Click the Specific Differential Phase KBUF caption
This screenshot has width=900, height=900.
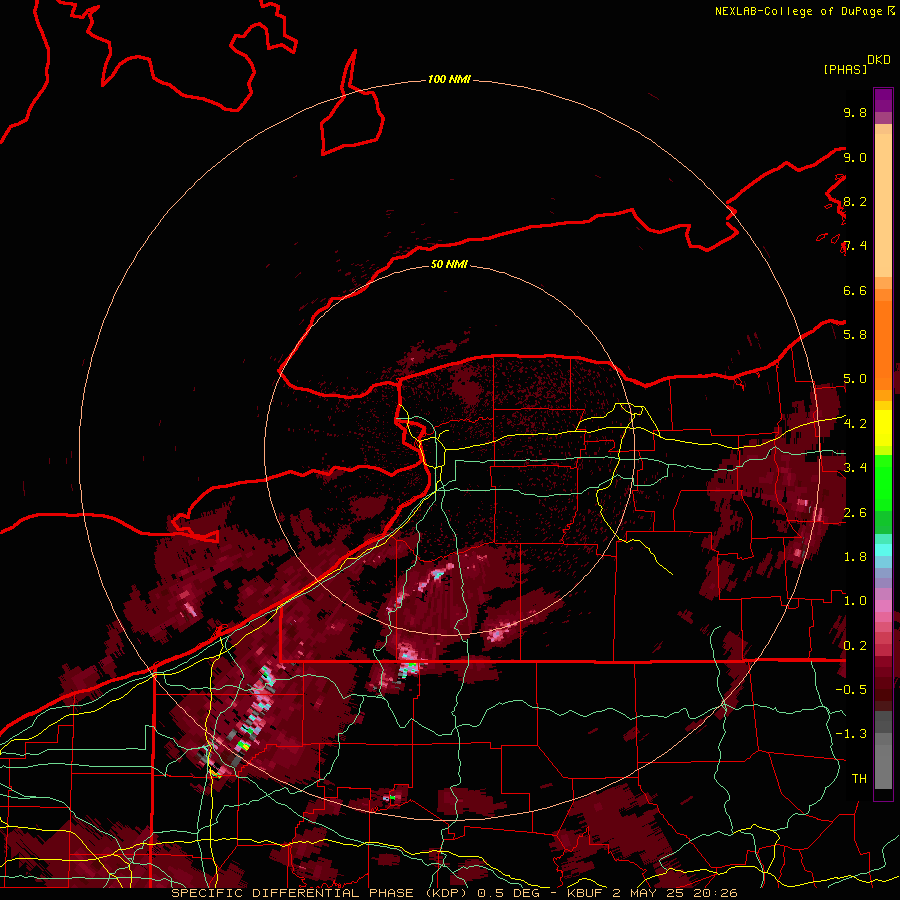point(454,893)
